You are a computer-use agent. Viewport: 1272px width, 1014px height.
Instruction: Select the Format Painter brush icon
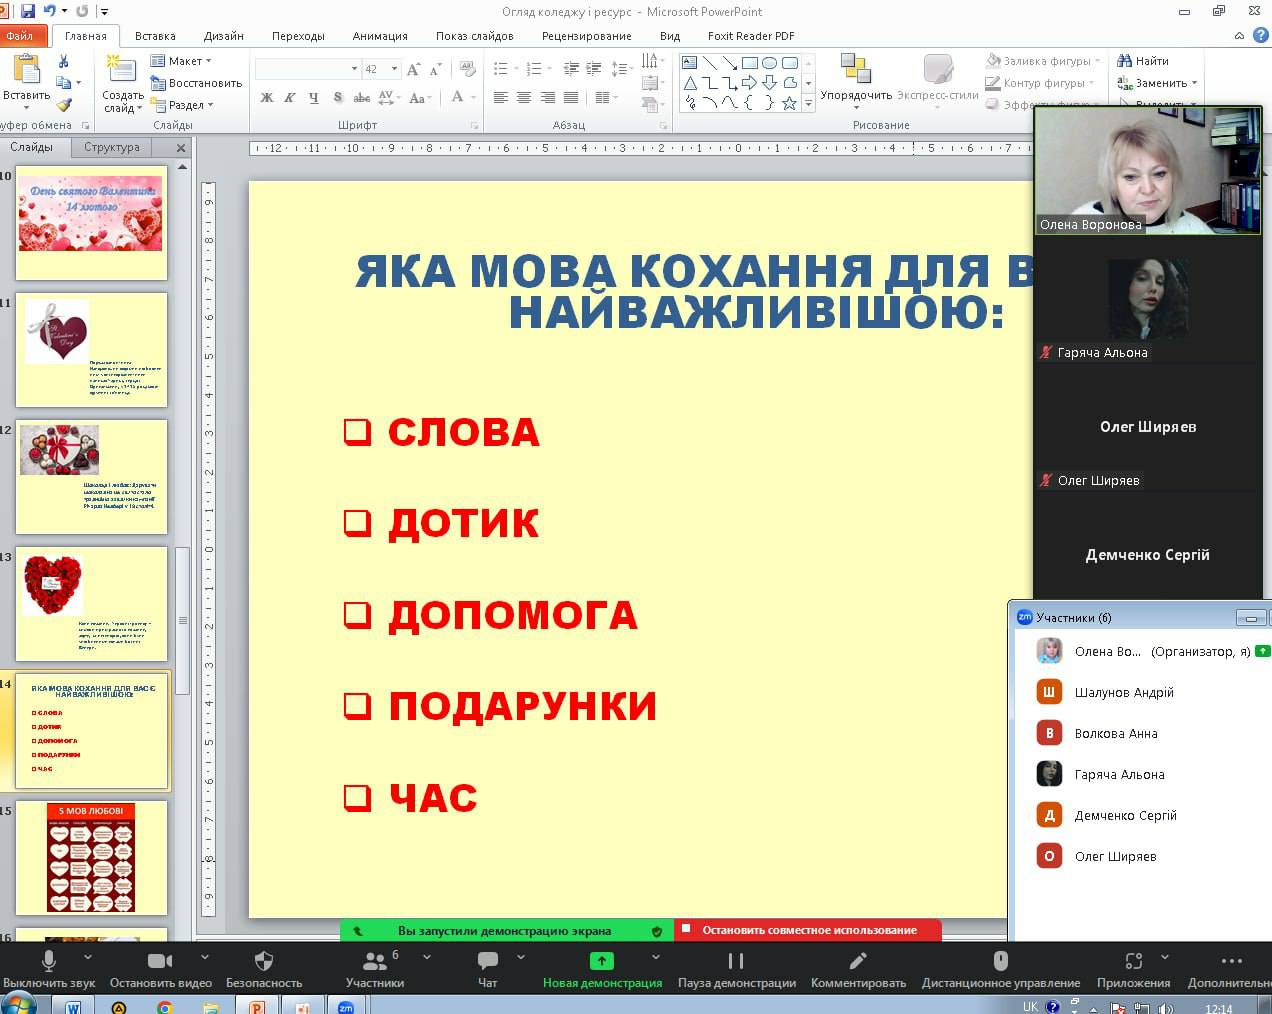coord(64,104)
